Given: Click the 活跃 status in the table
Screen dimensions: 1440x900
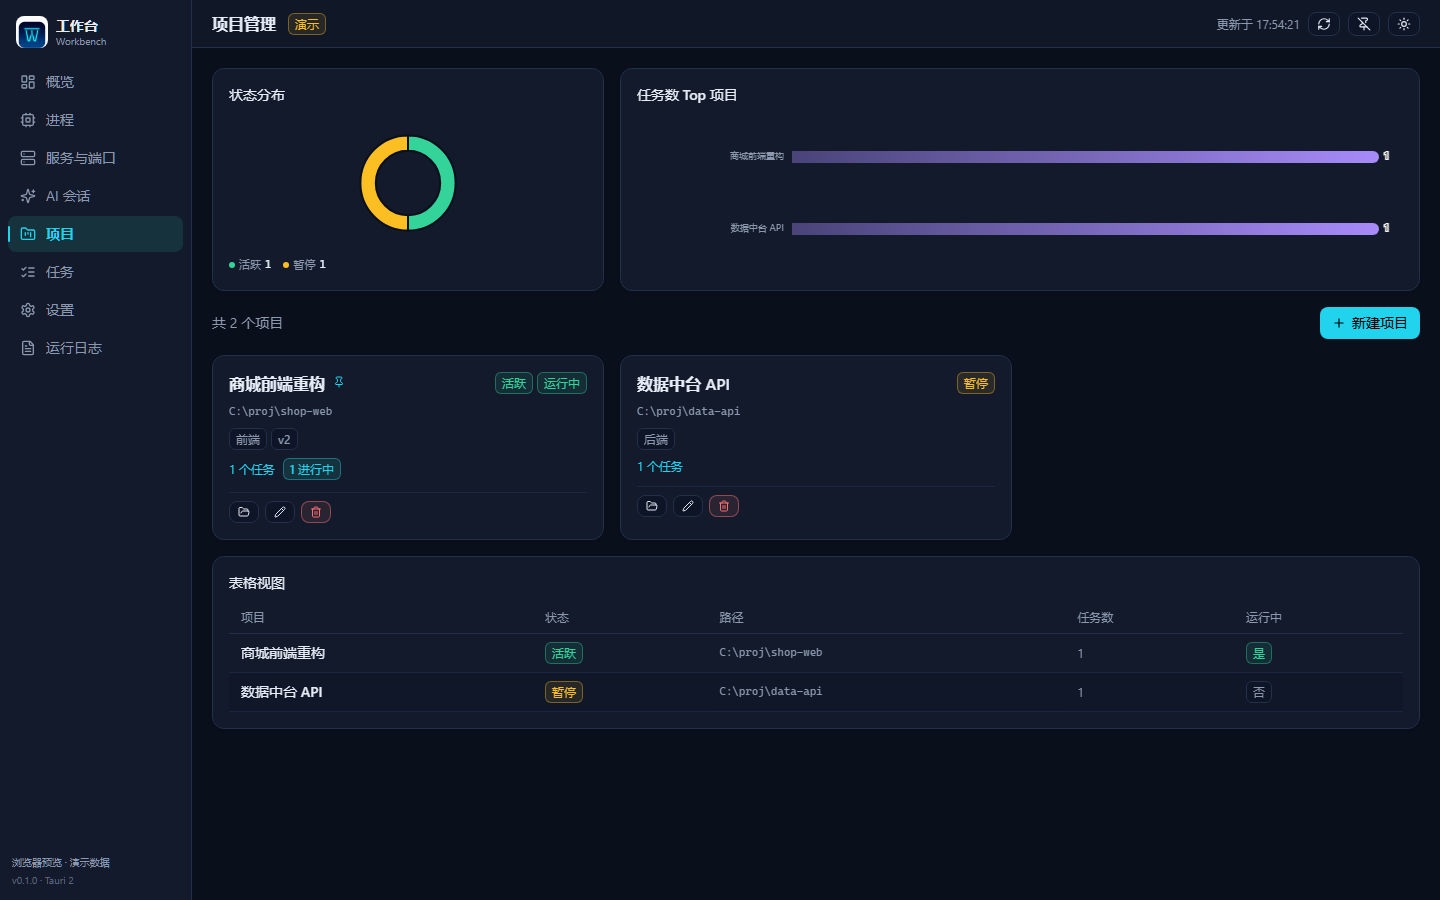Looking at the screenshot, I should (x=564, y=653).
